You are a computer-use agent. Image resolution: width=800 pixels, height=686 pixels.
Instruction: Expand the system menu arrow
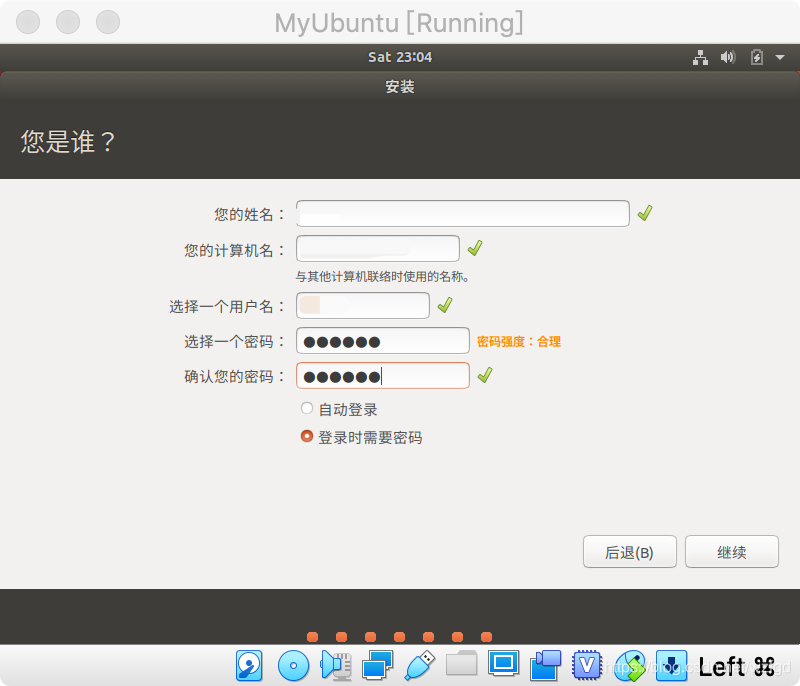point(780,57)
